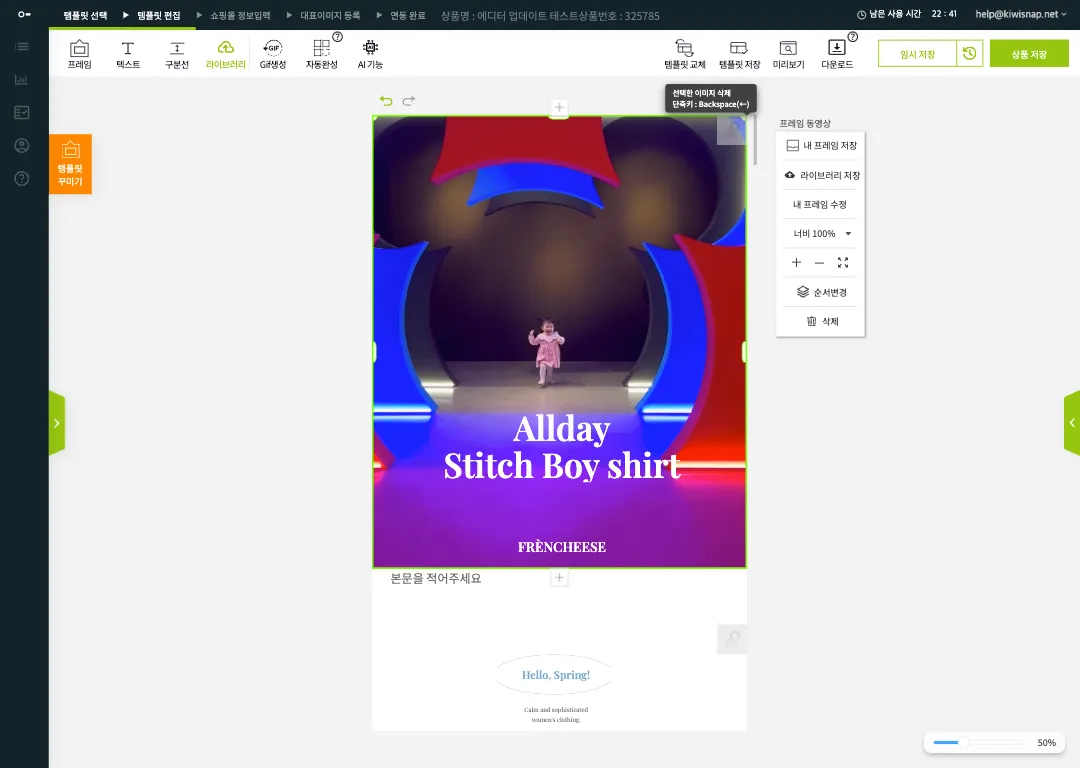The height and width of the screenshot is (768, 1080).
Task: Click 내 프레임 수정
Action: (x=820, y=205)
